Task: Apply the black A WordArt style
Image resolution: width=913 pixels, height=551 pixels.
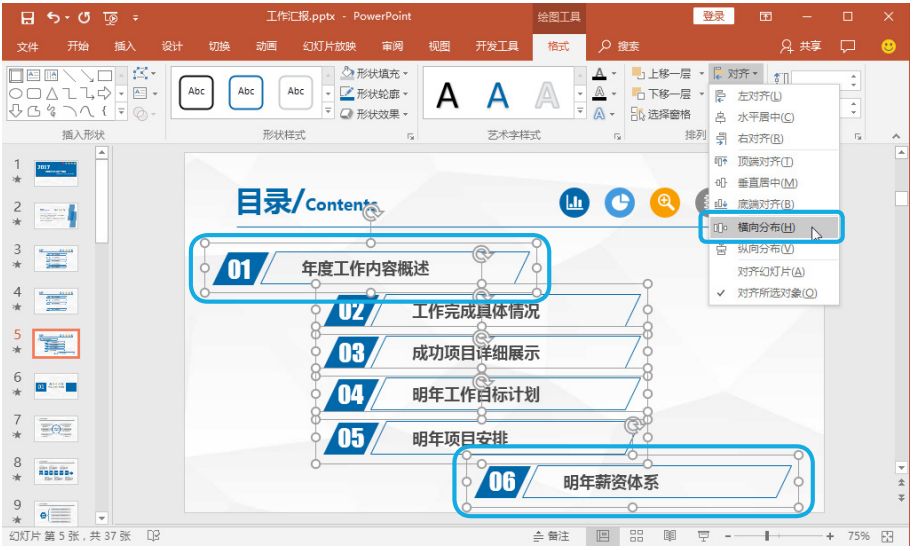Action: [447, 96]
